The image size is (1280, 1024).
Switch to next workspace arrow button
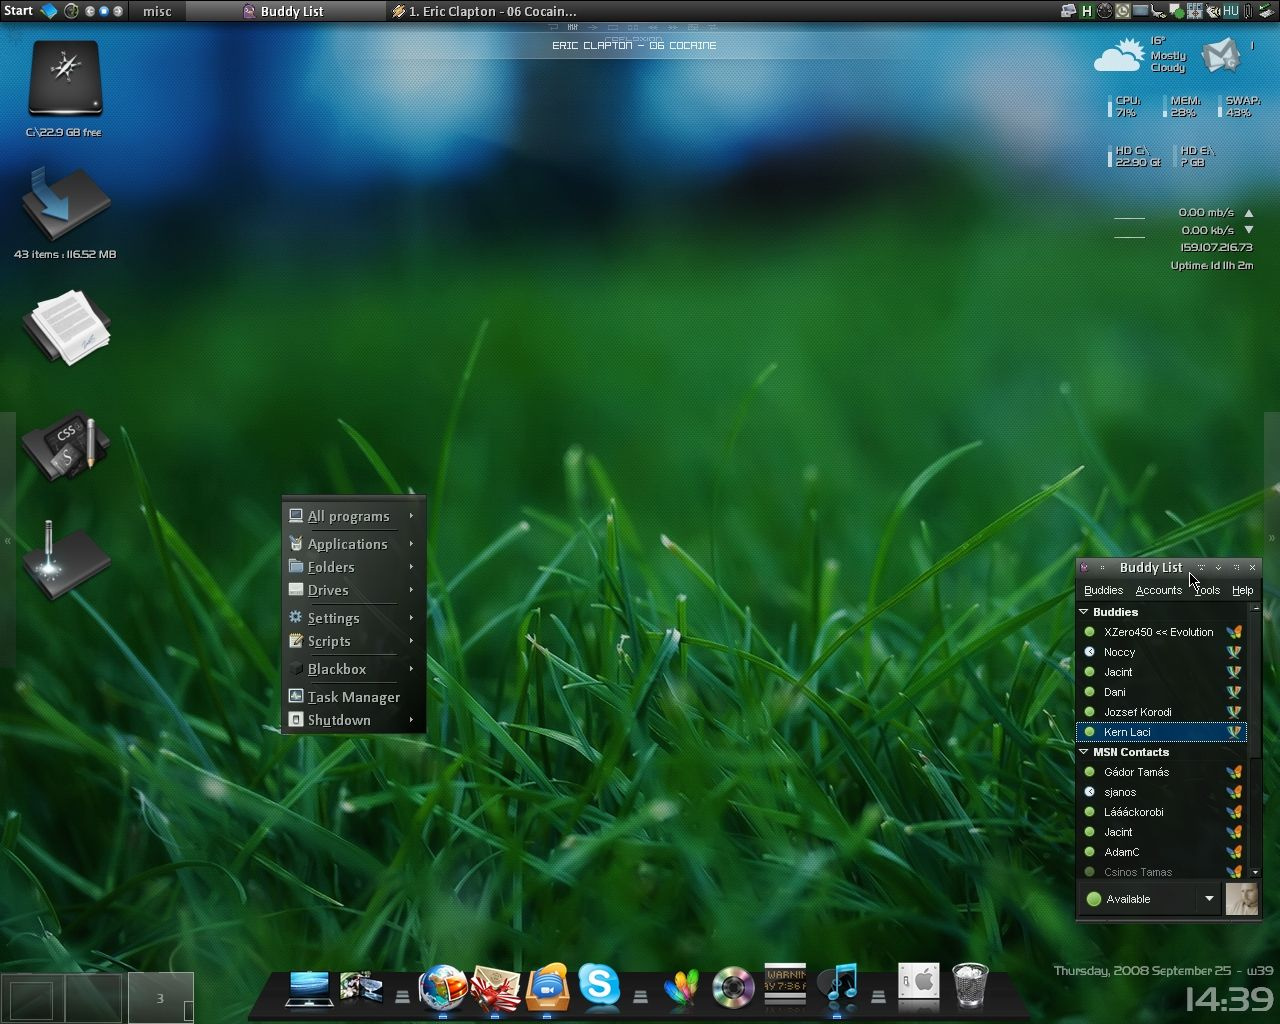118,11
